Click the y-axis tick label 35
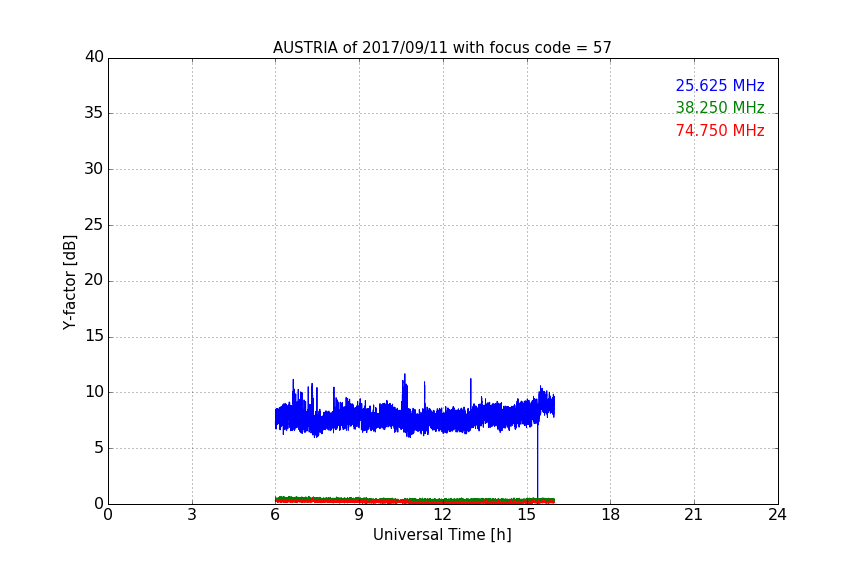This screenshot has height=576, width=864. coord(94,113)
